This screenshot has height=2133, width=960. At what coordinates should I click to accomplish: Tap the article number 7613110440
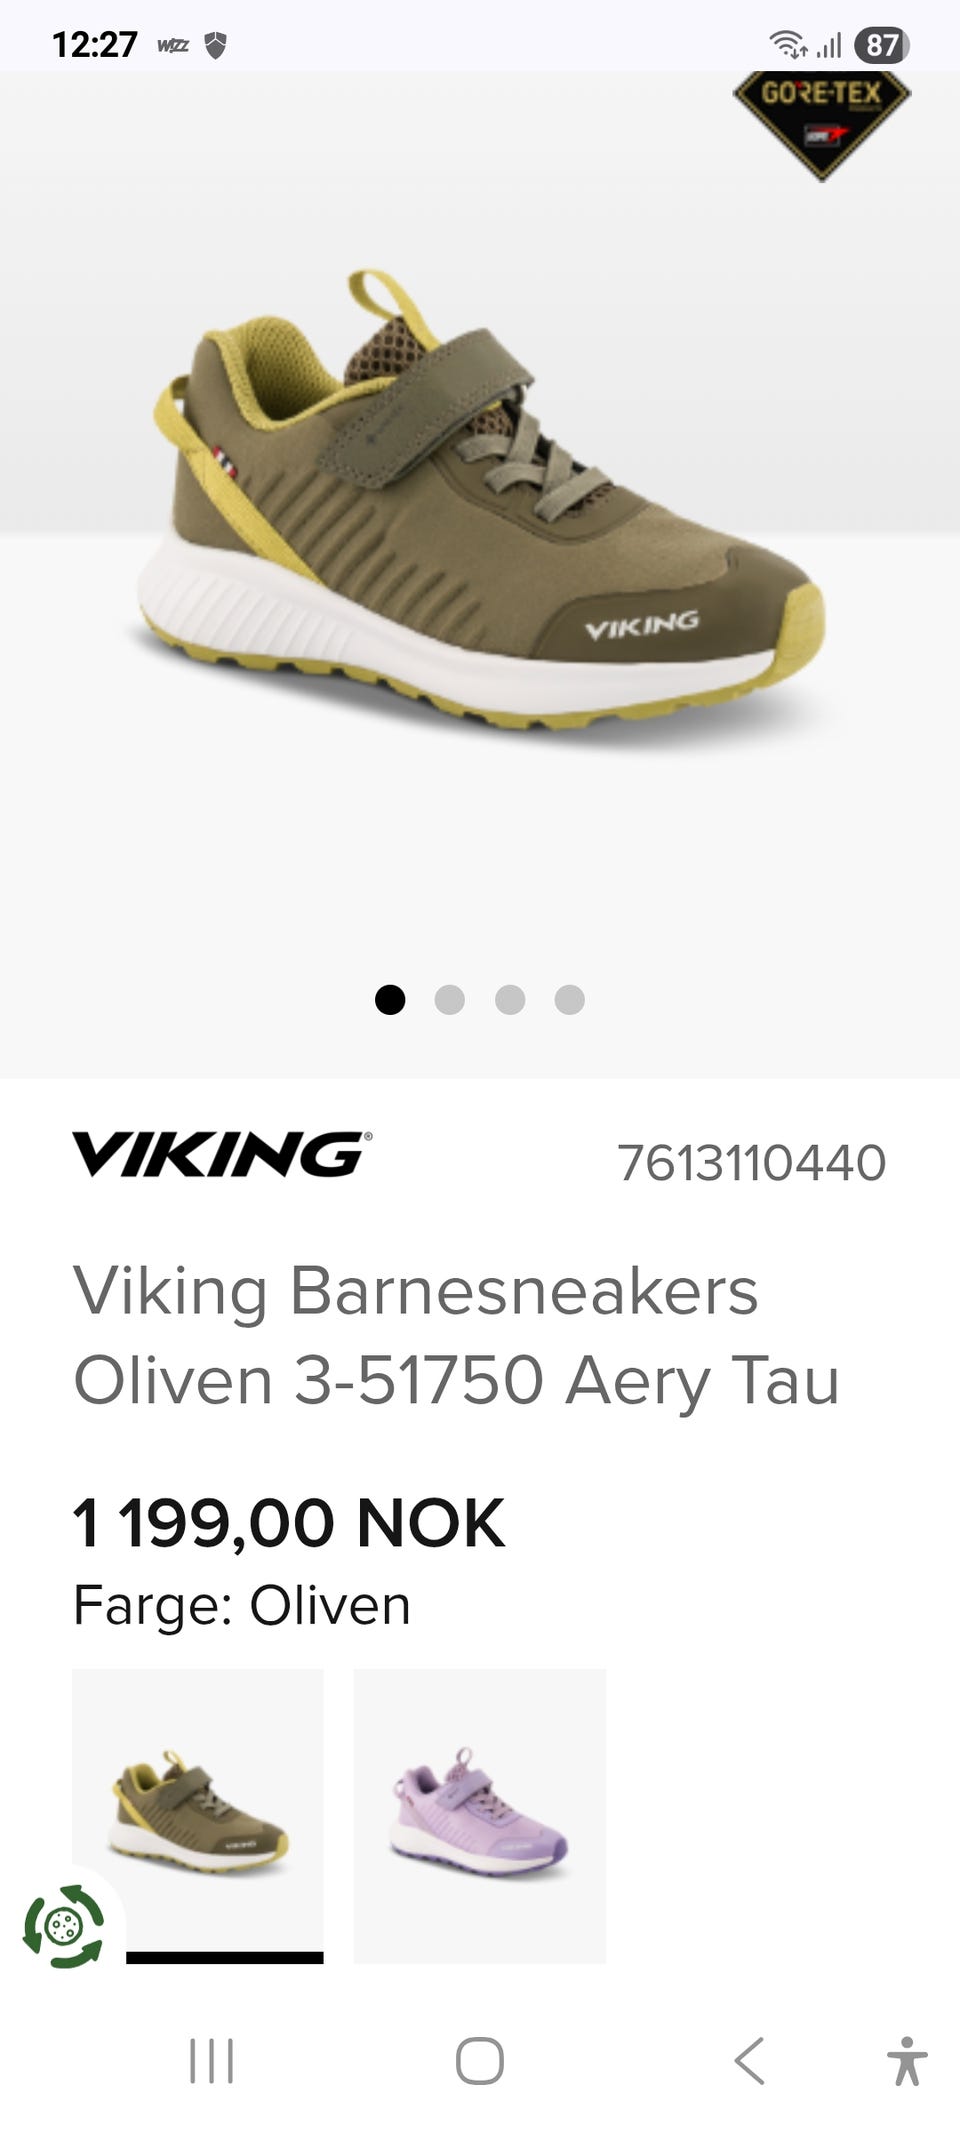click(752, 1162)
